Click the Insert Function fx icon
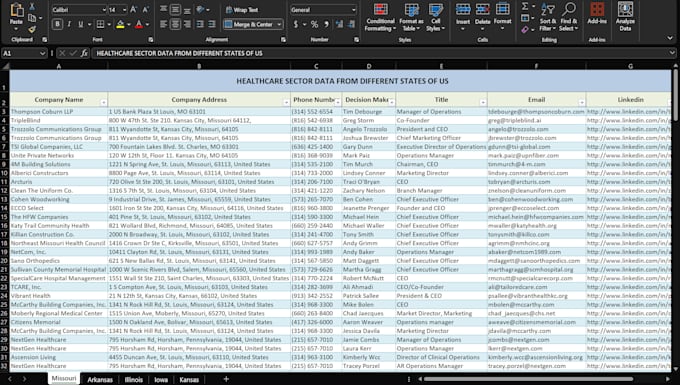Image resolution: width=680 pixels, height=385 pixels. tap(84, 53)
